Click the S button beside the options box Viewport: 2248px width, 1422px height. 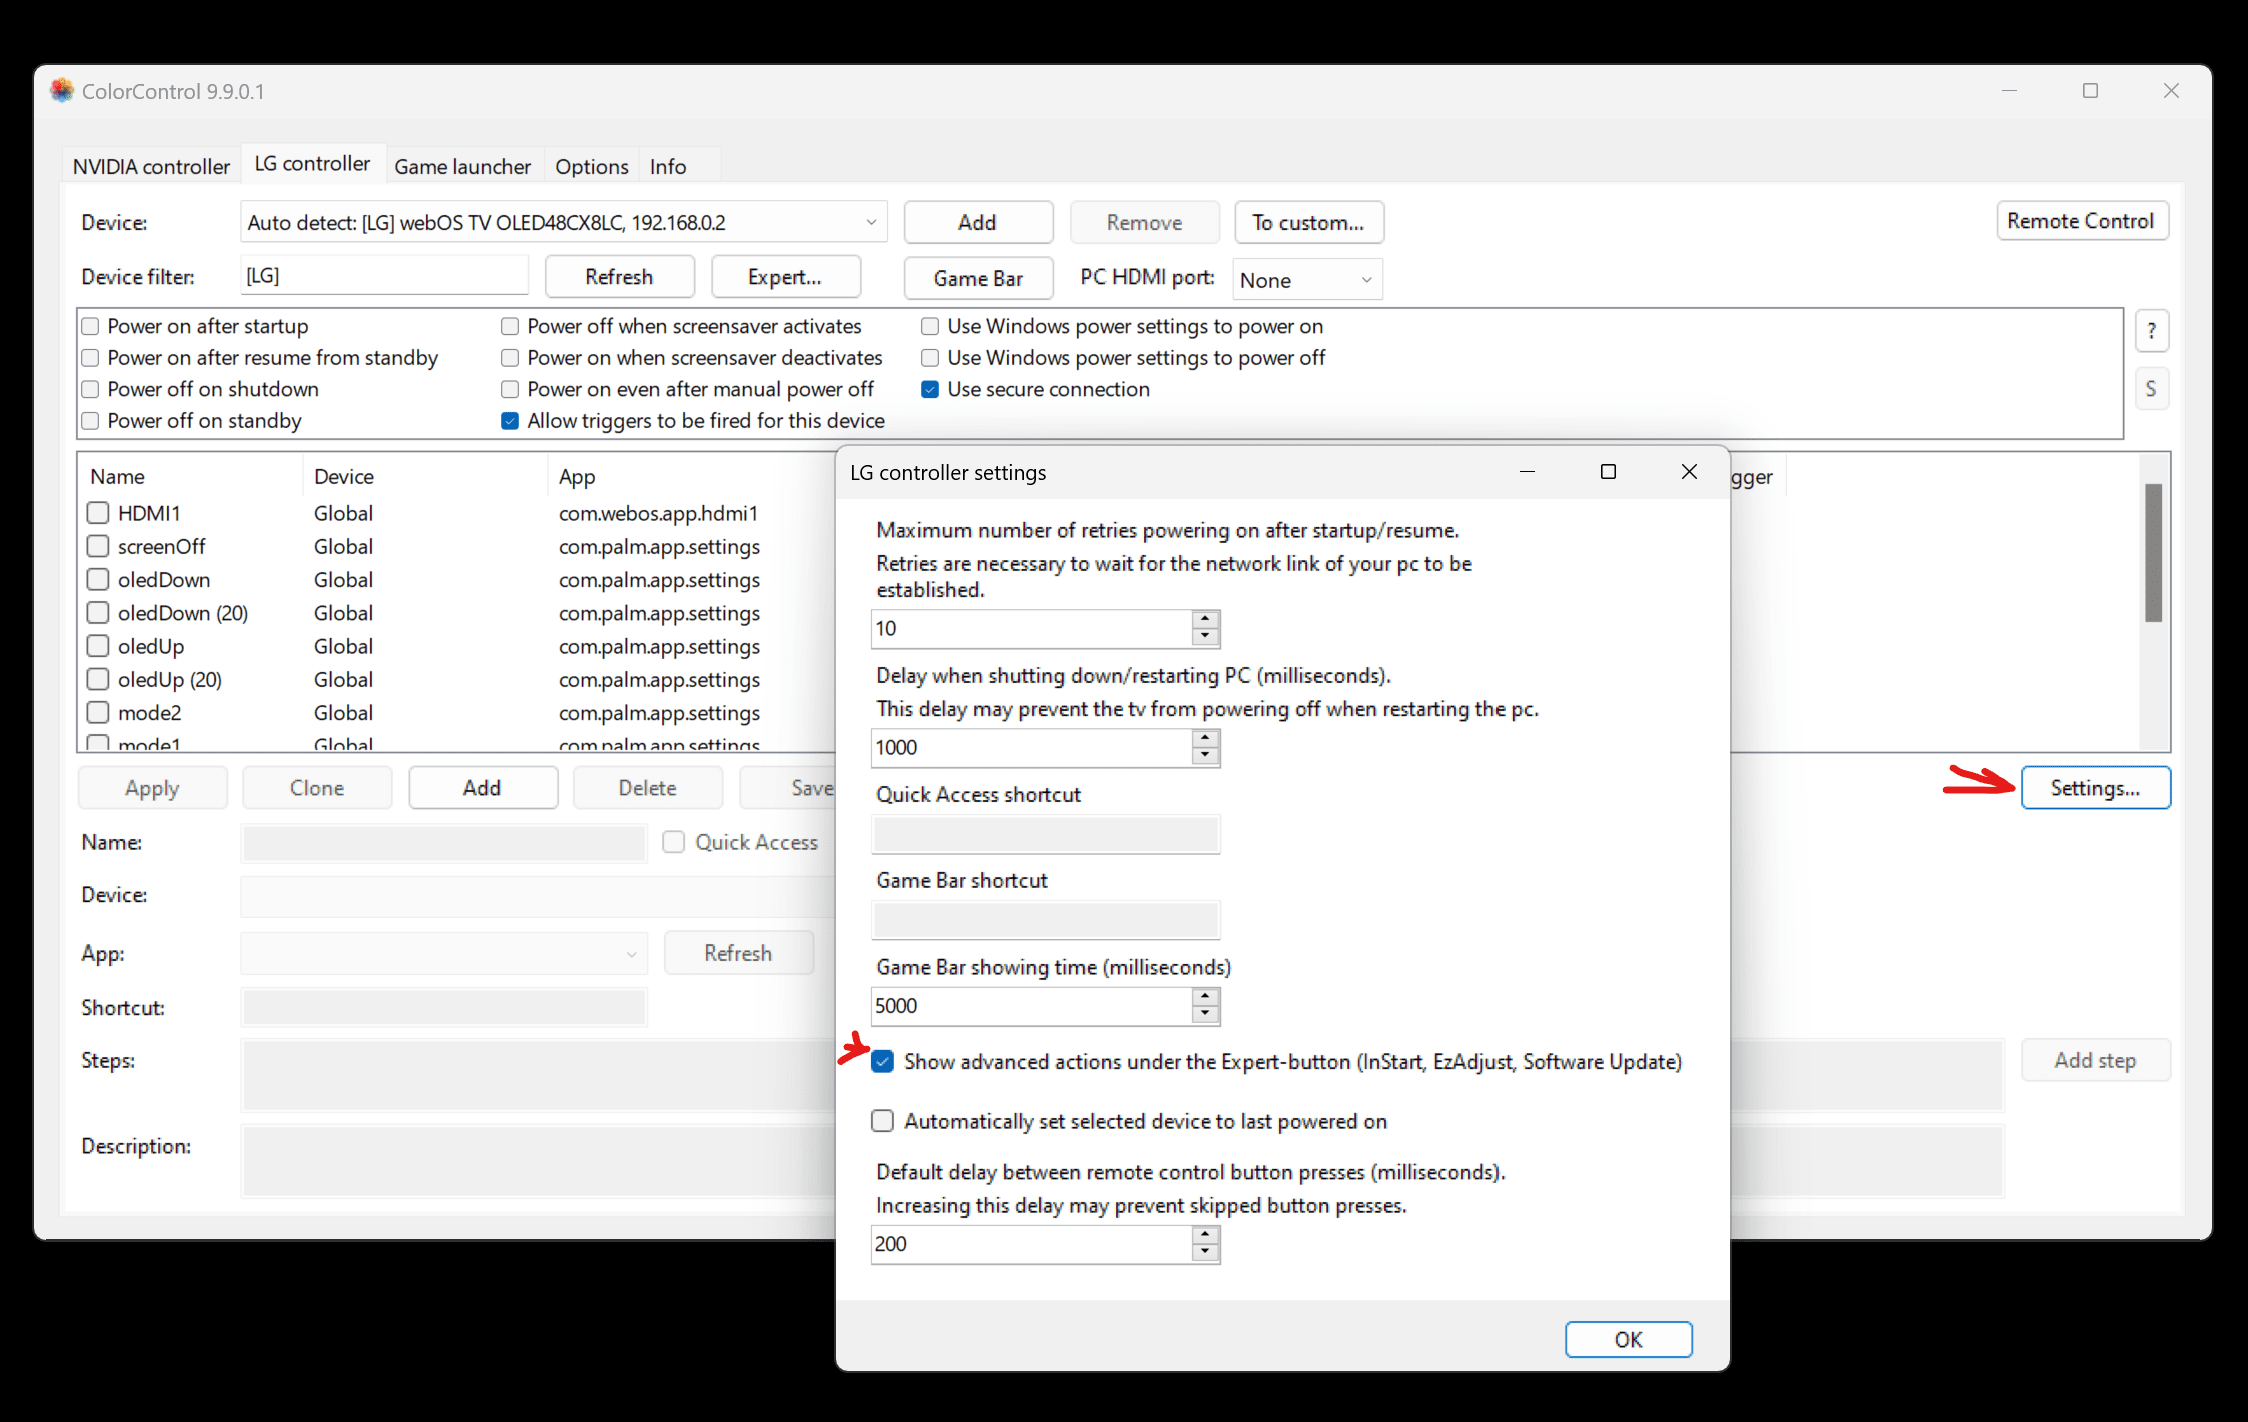[2151, 389]
